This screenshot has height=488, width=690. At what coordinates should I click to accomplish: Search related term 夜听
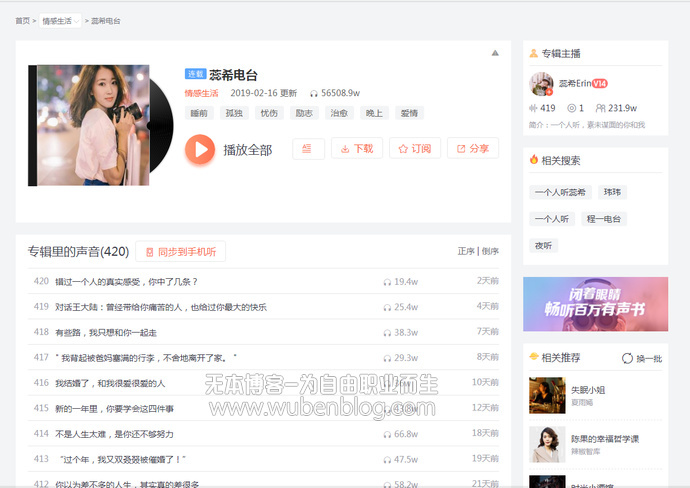(x=543, y=246)
